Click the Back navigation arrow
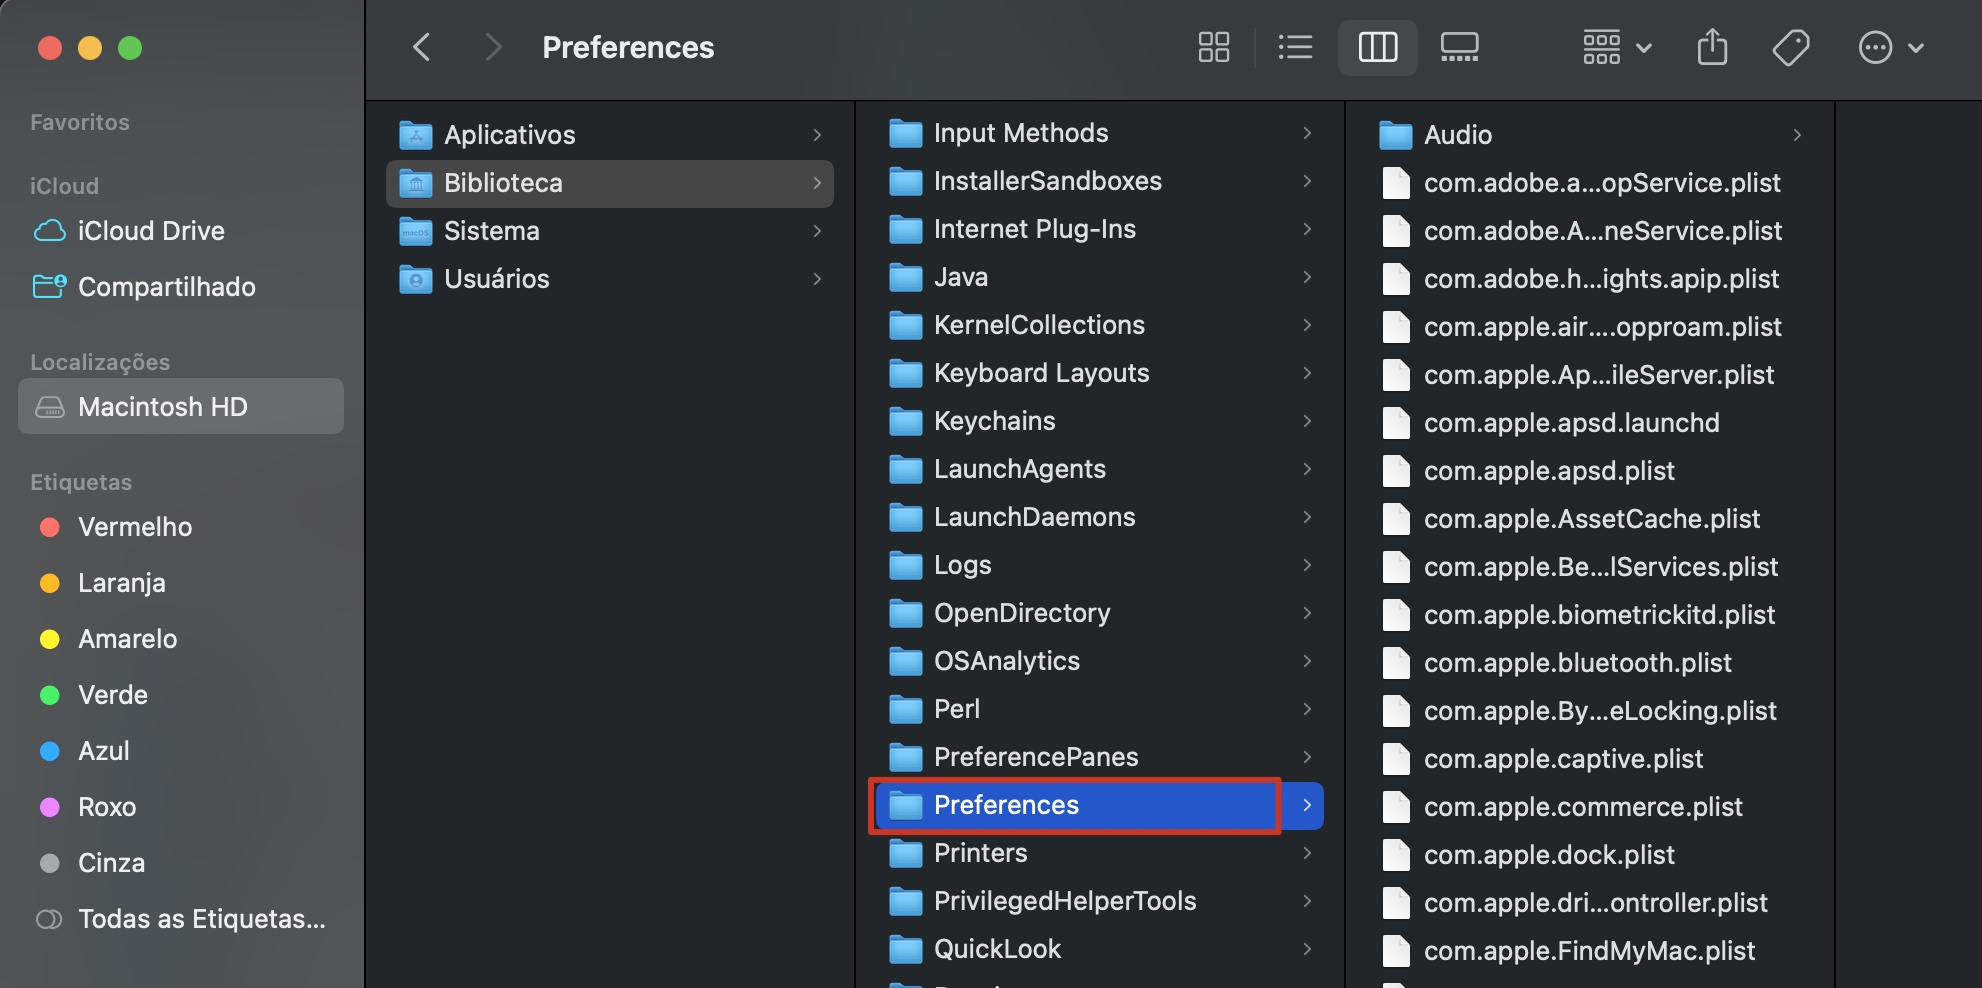The height and width of the screenshot is (988, 1982). click(x=421, y=47)
